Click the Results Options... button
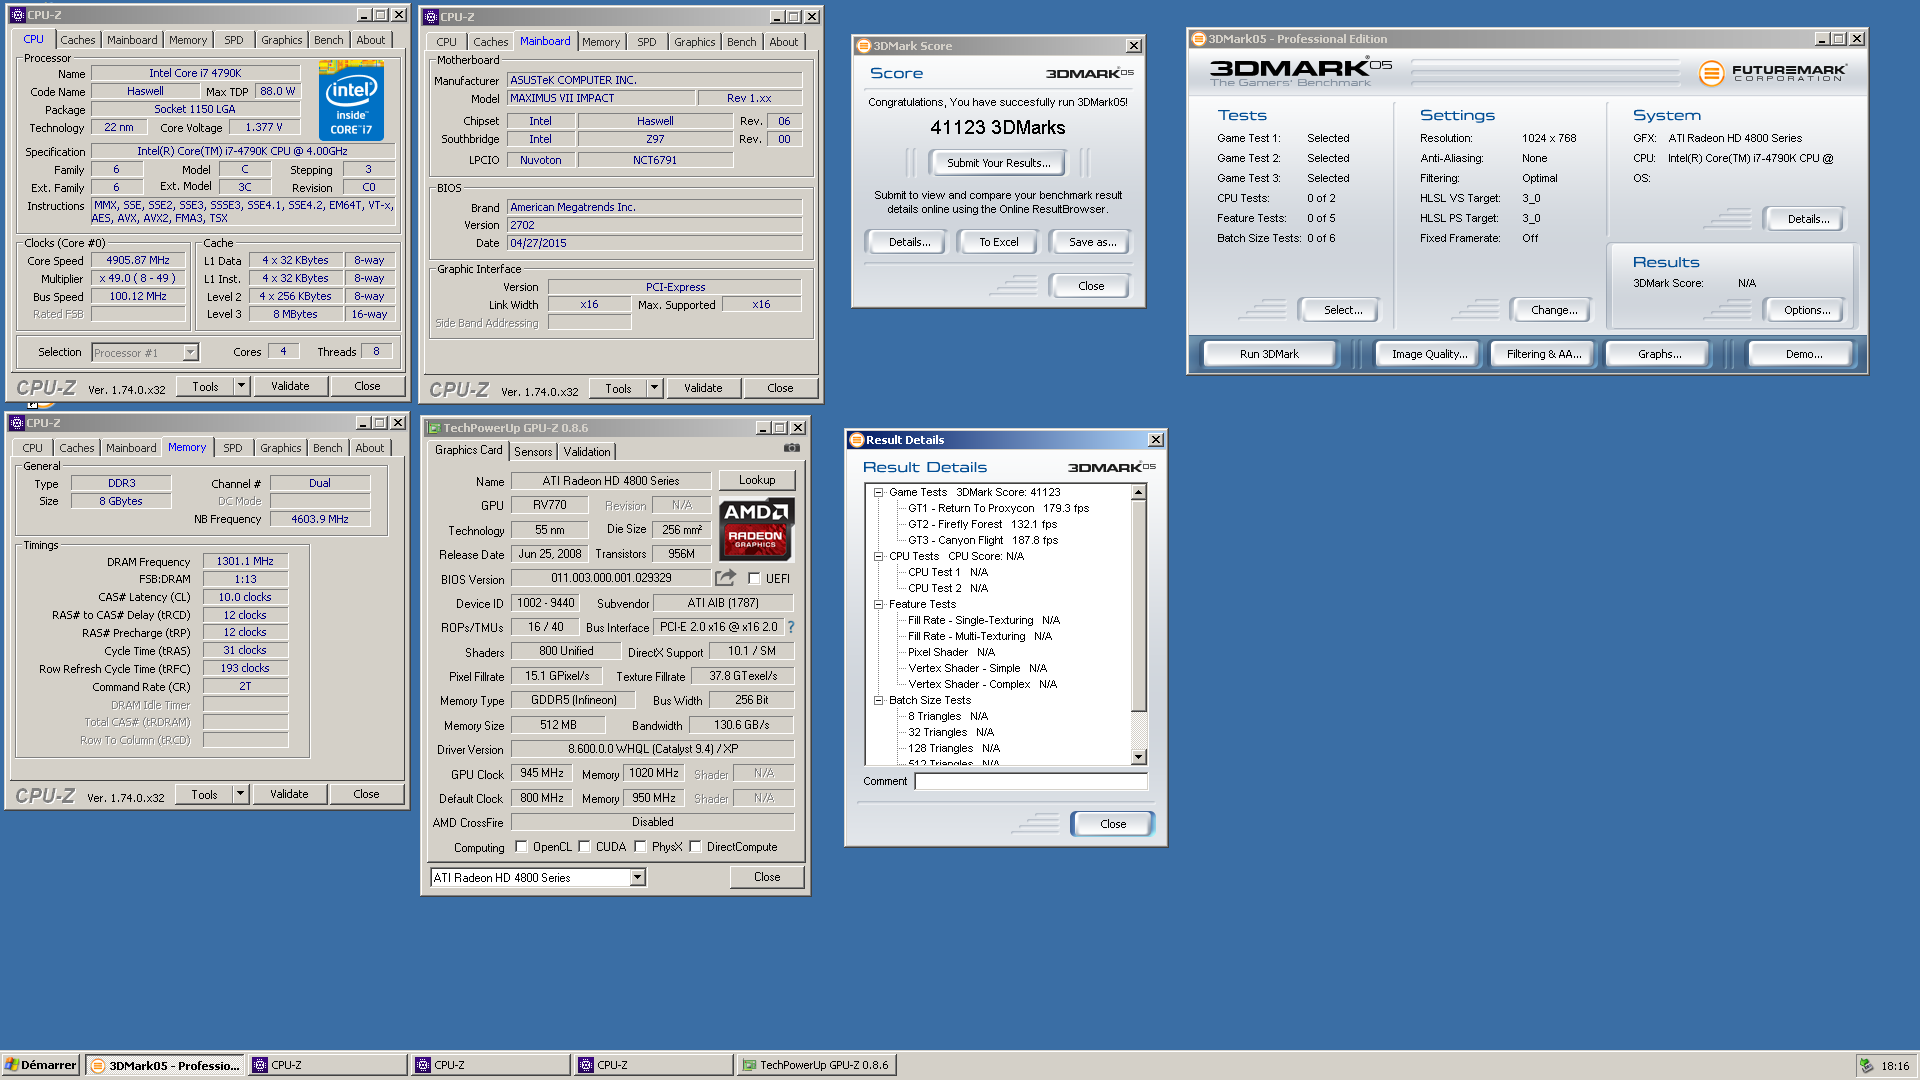This screenshot has height=1080, width=1920. (x=1806, y=310)
